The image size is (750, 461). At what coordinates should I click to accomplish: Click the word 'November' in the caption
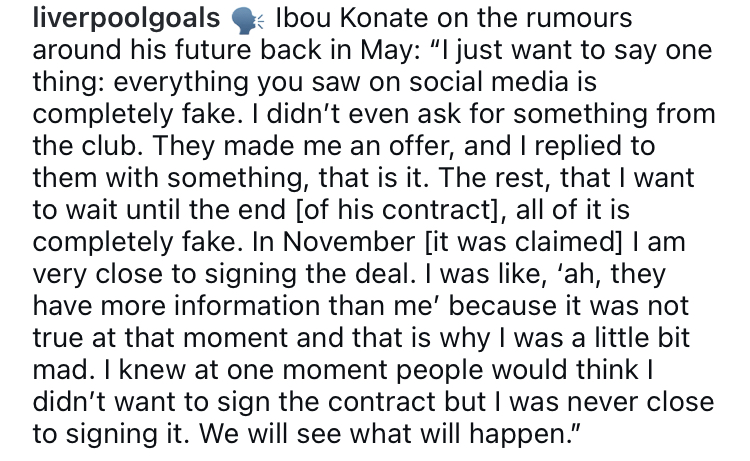pos(349,242)
